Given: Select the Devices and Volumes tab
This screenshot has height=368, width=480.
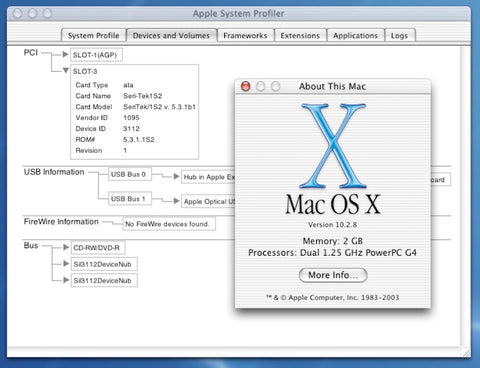Looking at the screenshot, I should (171, 36).
